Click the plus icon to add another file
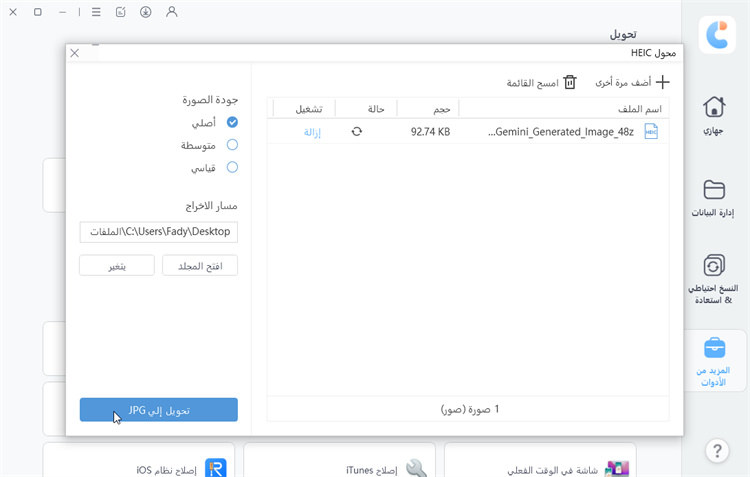 point(661,82)
